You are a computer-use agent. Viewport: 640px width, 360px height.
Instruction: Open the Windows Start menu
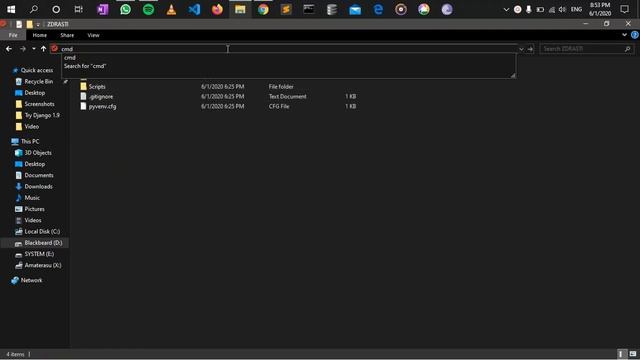[11, 9]
